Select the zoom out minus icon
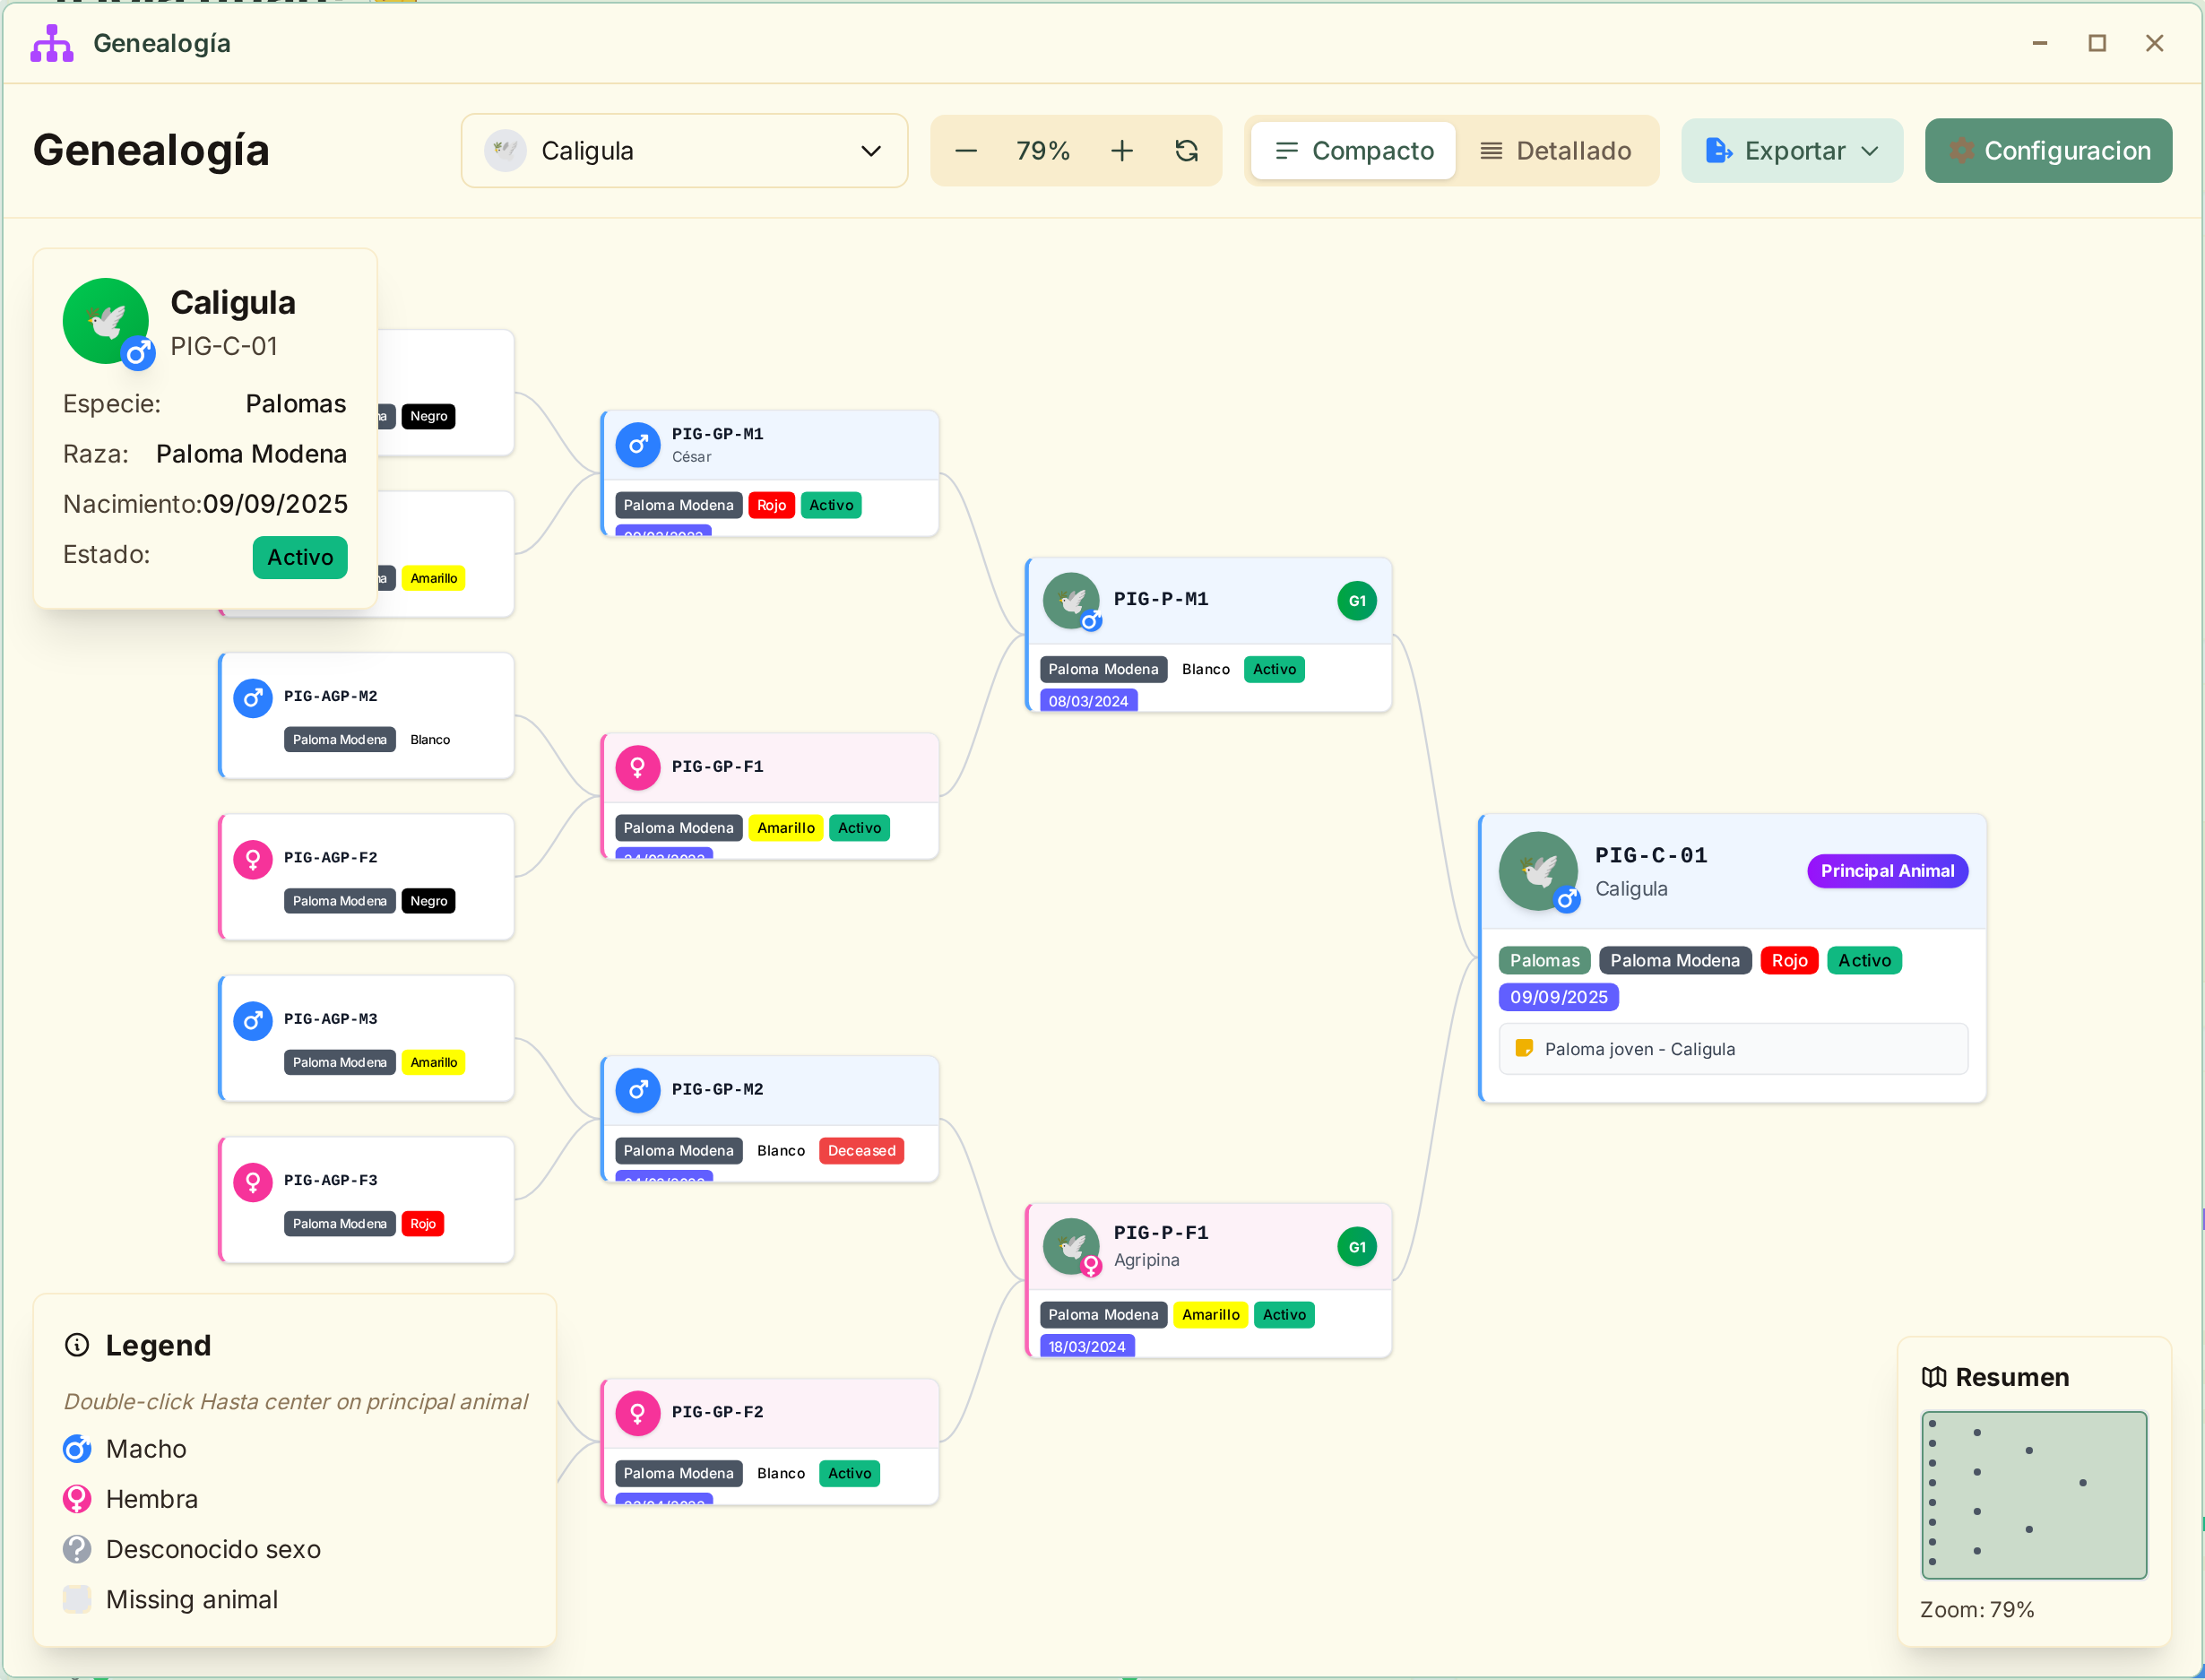The image size is (2205, 1680). click(x=966, y=150)
